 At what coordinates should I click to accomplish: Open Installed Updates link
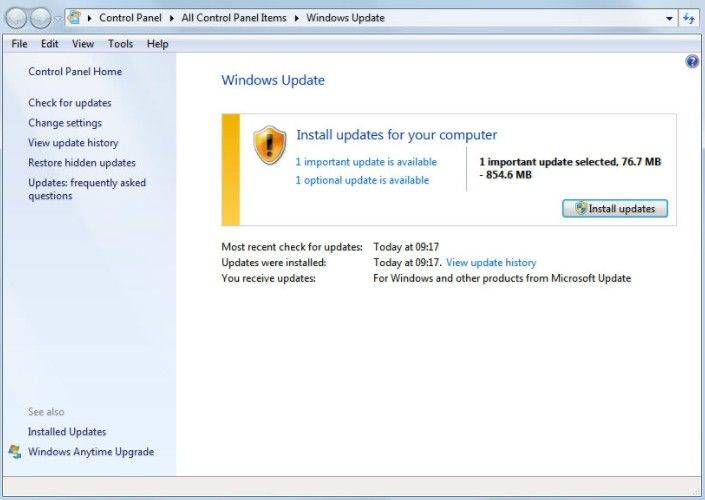[x=67, y=432]
